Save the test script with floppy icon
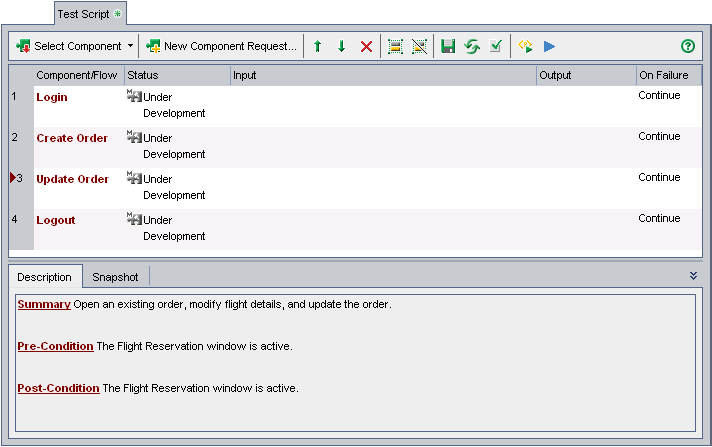This screenshot has width=712, height=447. [448, 47]
